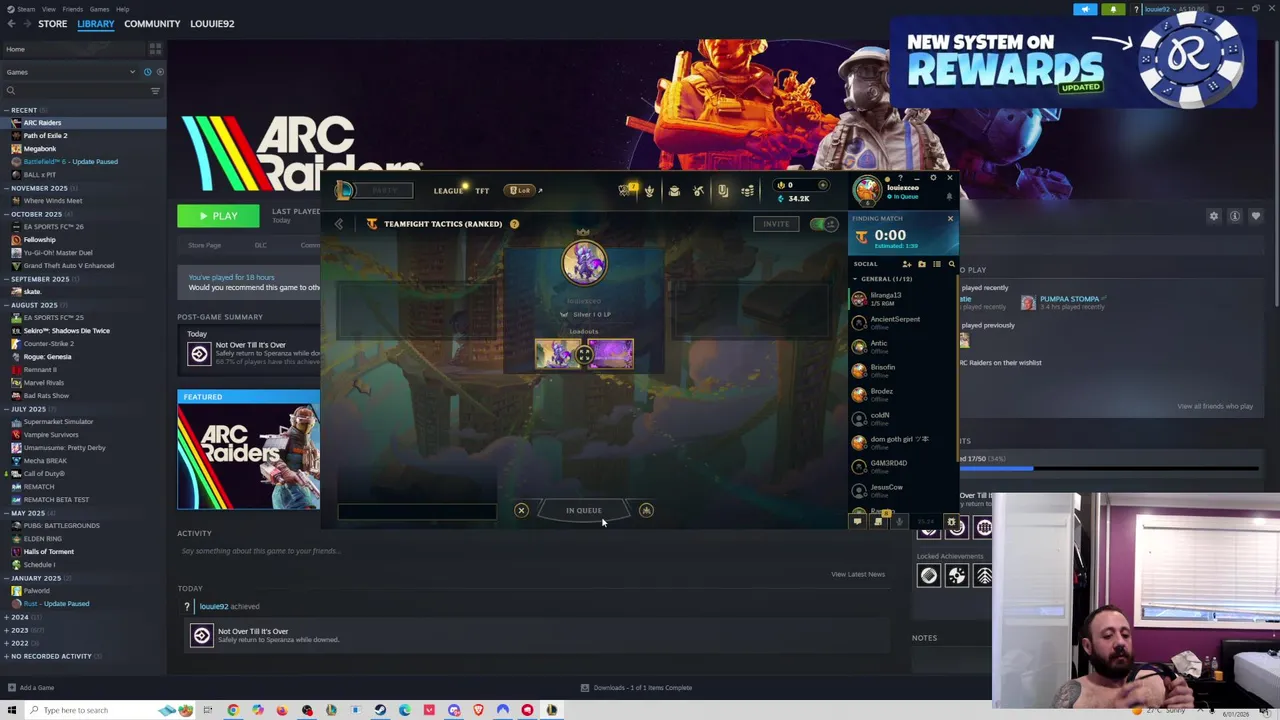Viewport: 1280px width, 720px height.
Task: Open the League client collection backpack icon
Action: pyautogui.click(x=674, y=190)
